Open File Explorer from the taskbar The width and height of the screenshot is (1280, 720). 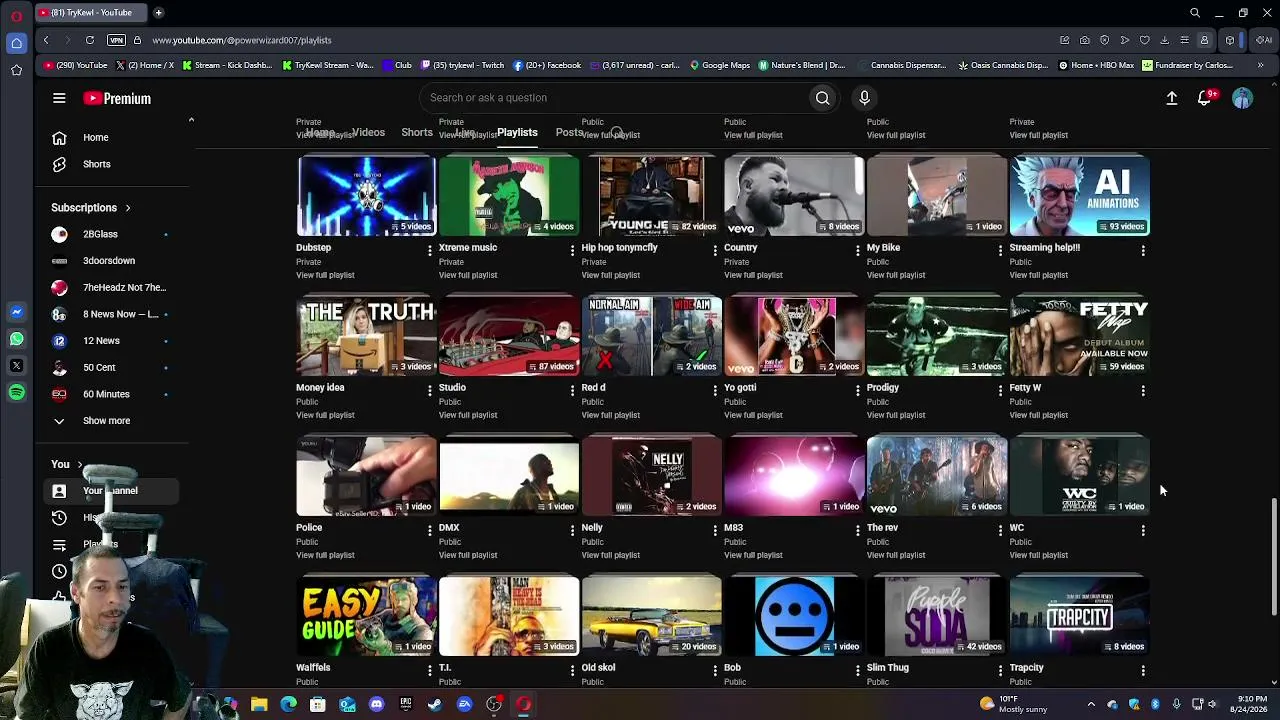tap(259, 705)
